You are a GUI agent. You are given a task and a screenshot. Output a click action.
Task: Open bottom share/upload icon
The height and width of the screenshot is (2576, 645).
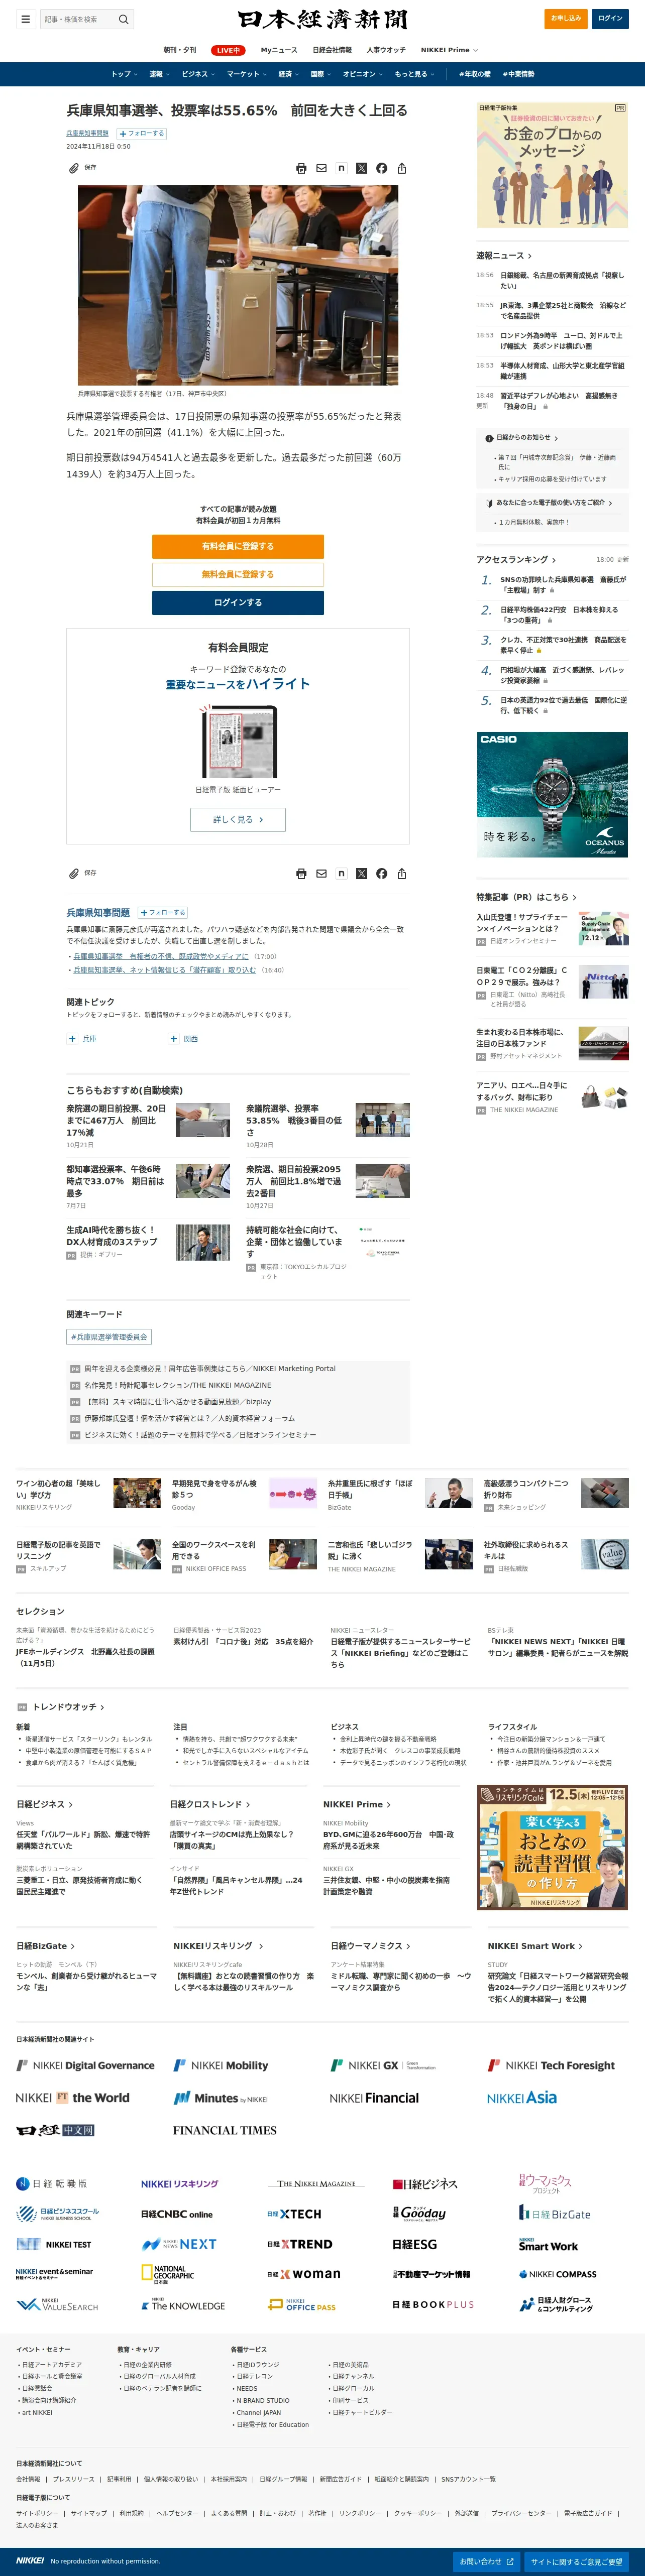(x=401, y=873)
